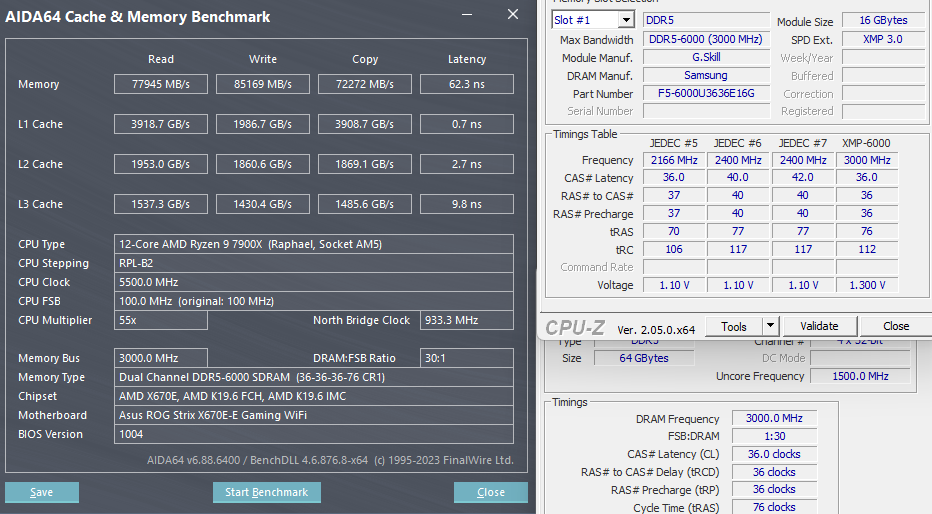This screenshot has width=932, height=514.
Task: Select L2 Cache Read 1953.0 GB/s
Action: pyautogui.click(x=160, y=164)
